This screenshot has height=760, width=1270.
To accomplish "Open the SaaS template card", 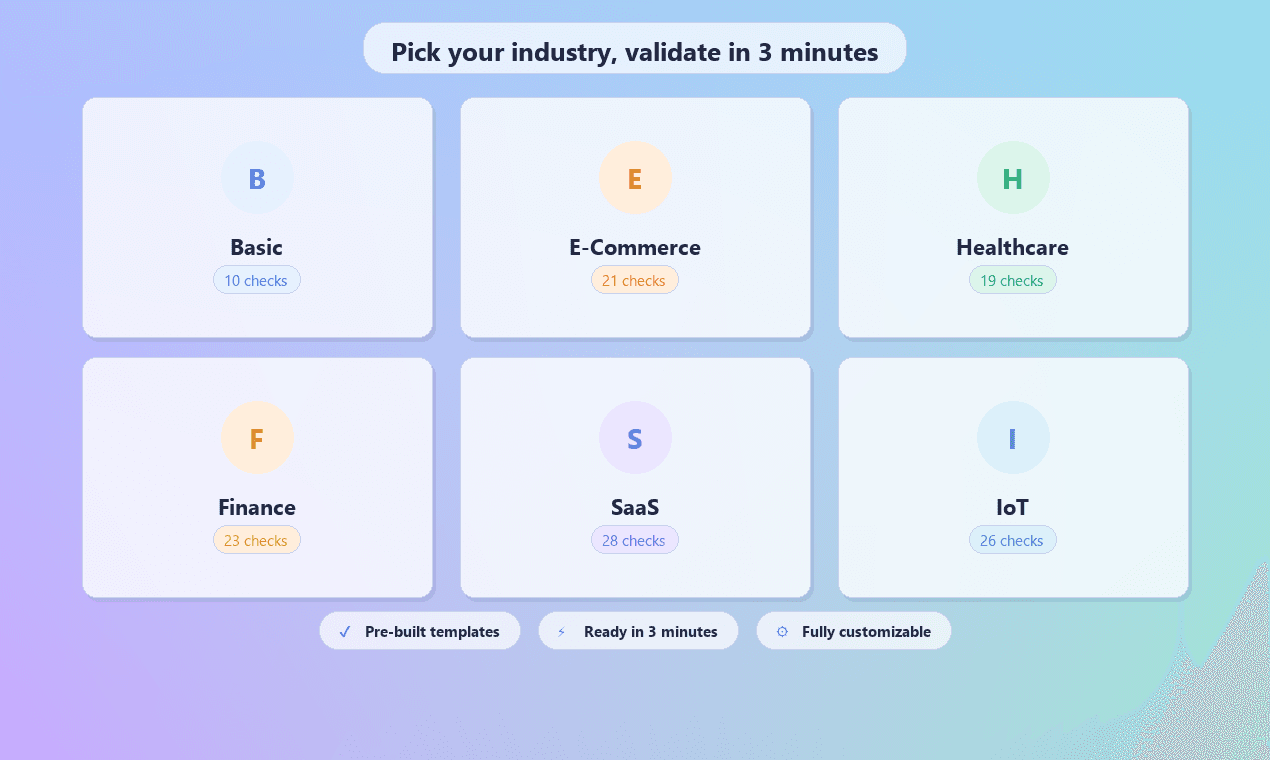I will click(x=635, y=477).
